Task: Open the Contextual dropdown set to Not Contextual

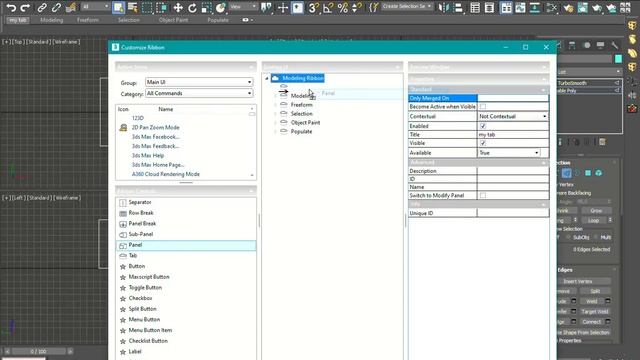Action: pyautogui.click(x=513, y=116)
